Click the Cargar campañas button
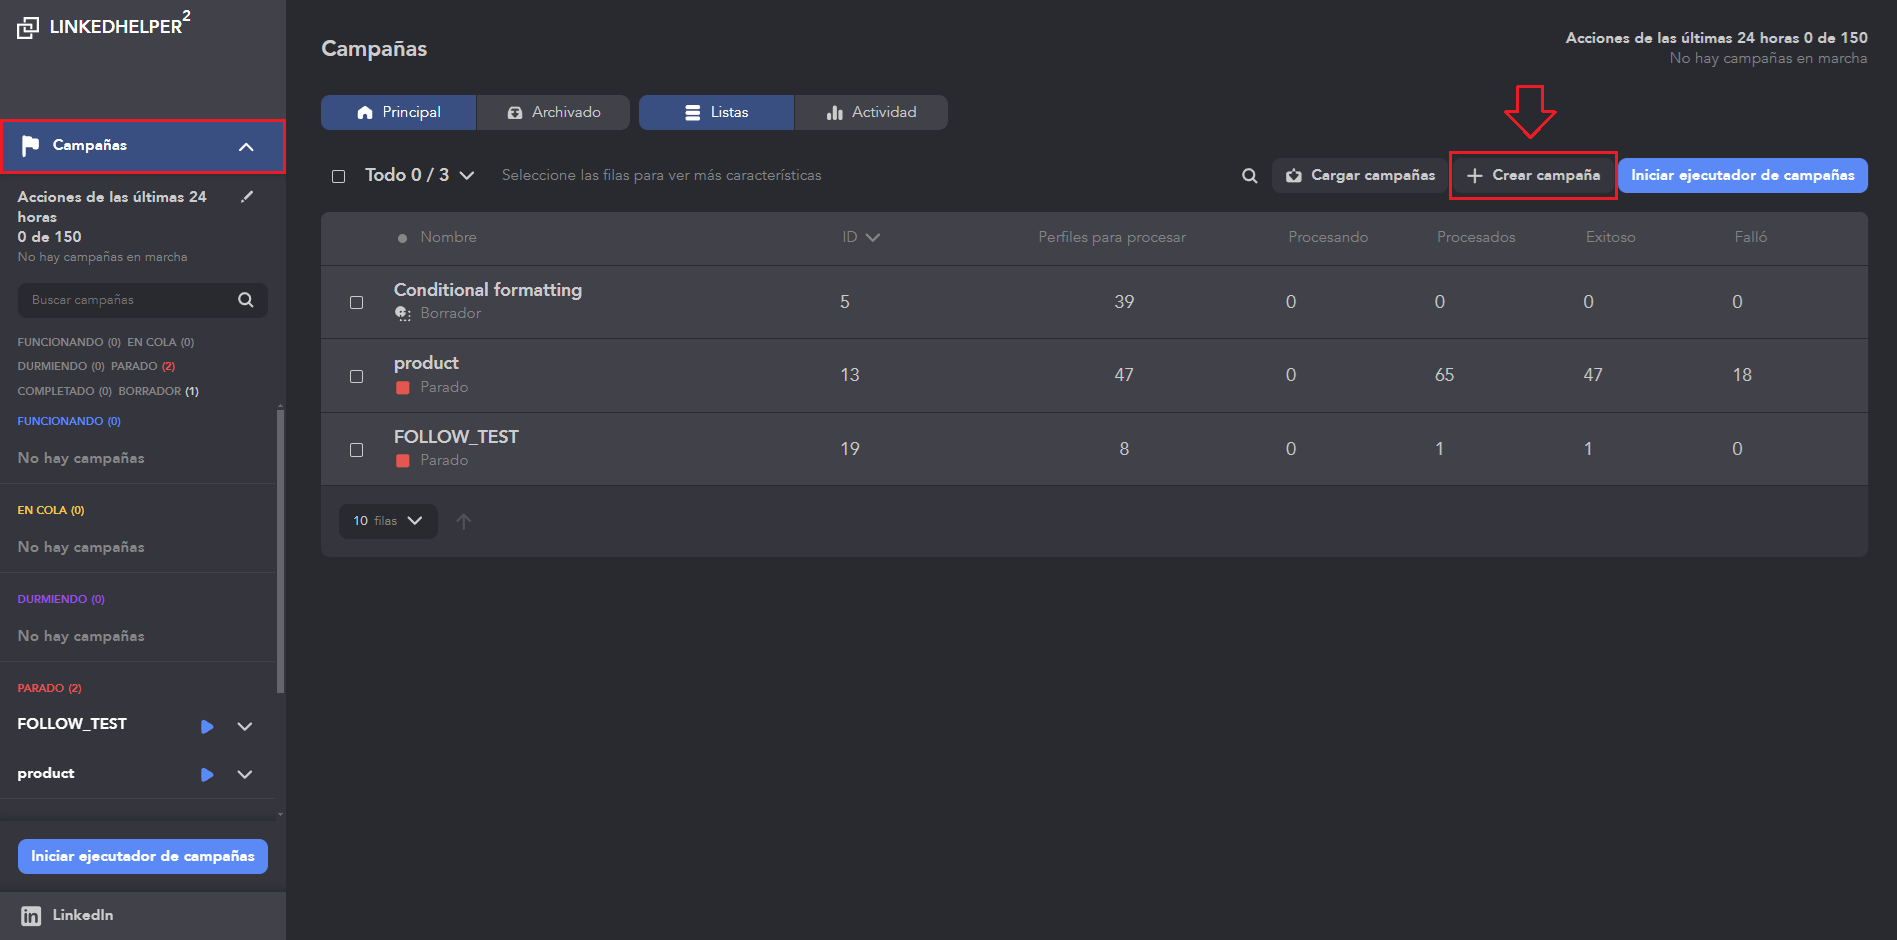This screenshot has width=1897, height=940. (1360, 175)
